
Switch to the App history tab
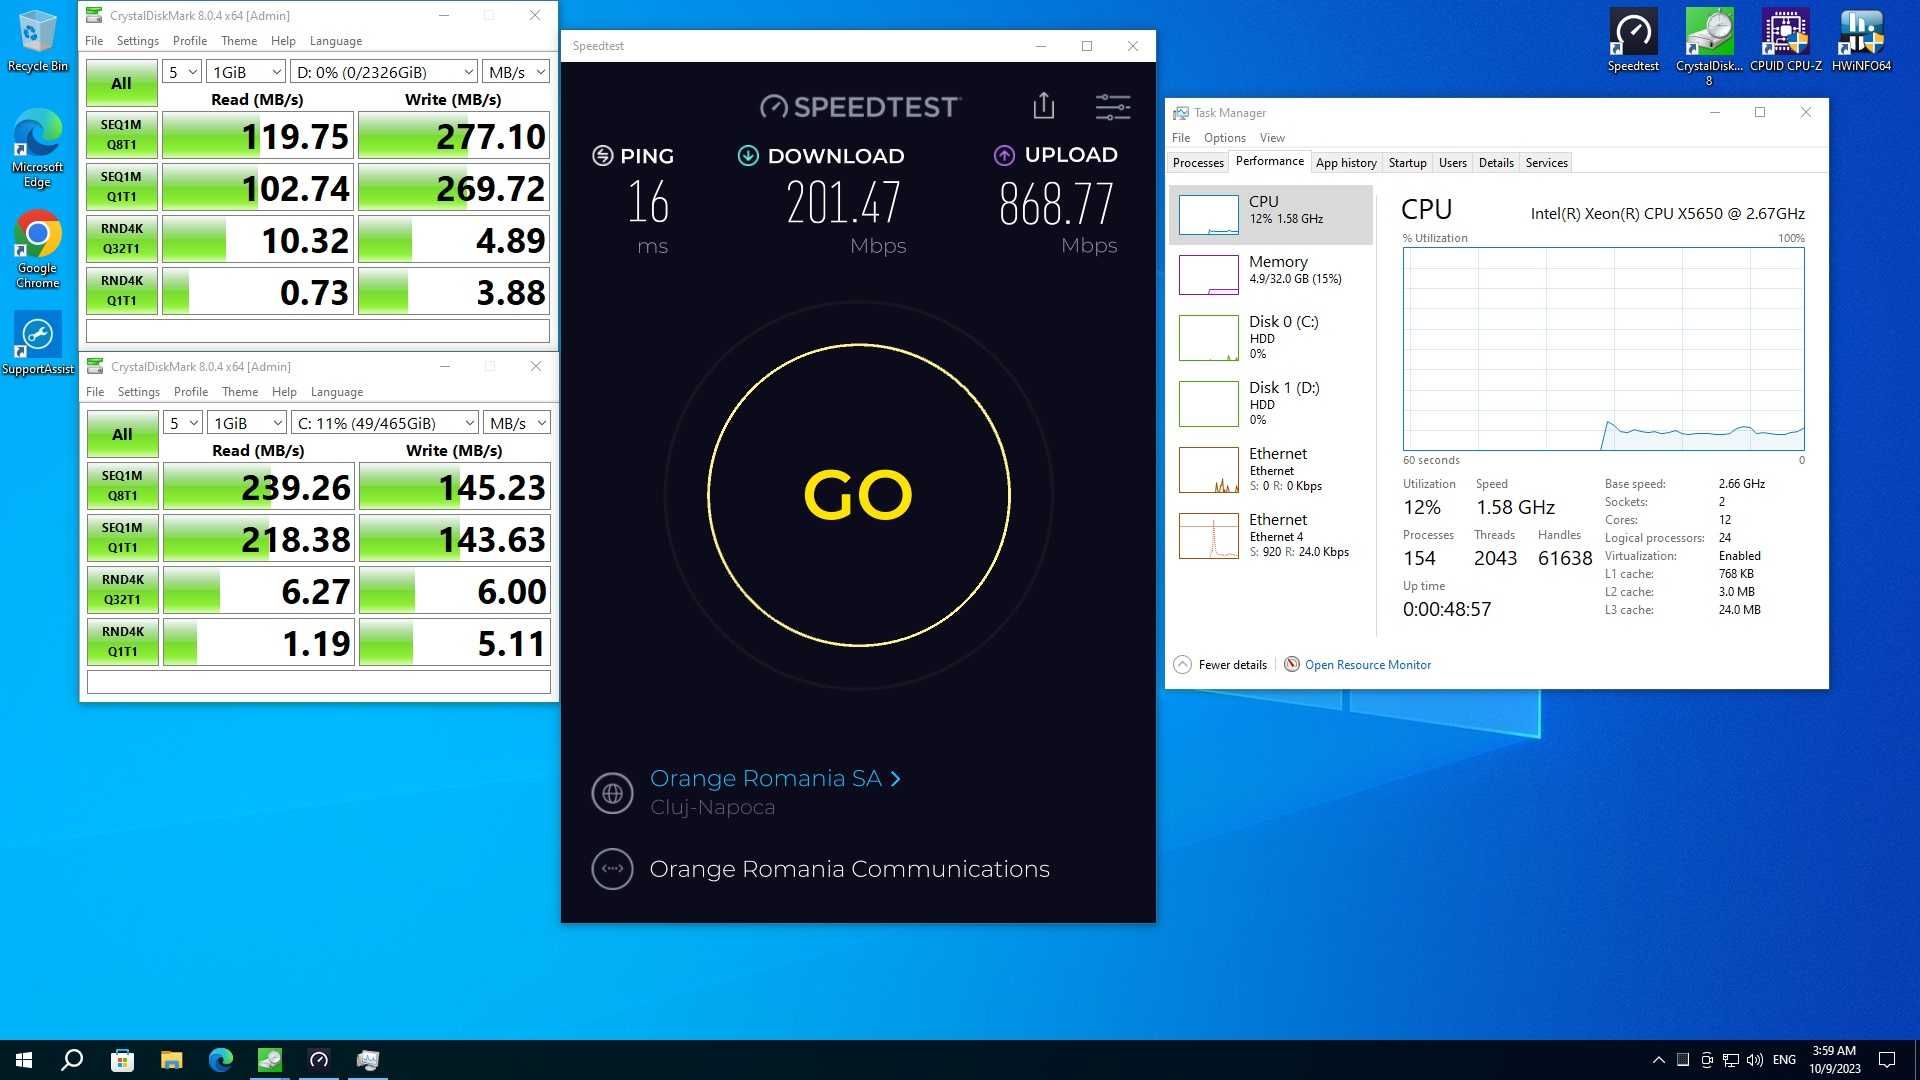(1346, 163)
